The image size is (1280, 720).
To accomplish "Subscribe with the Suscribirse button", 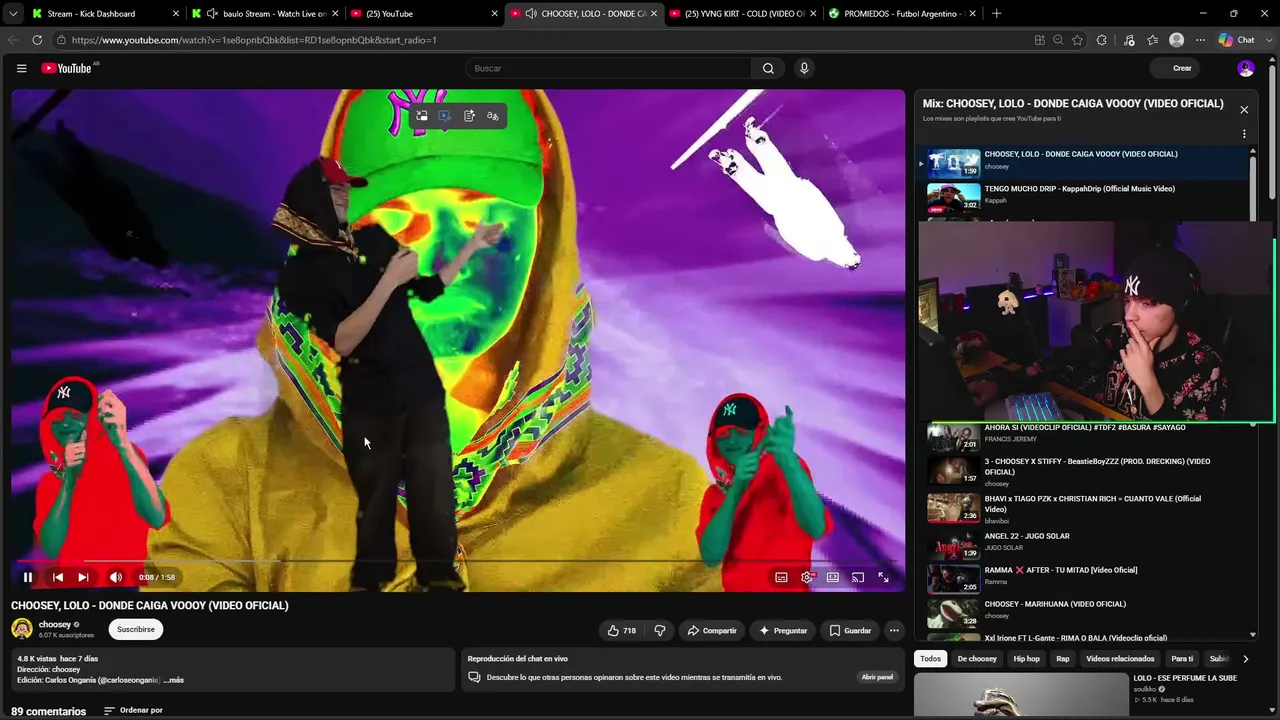I will [x=136, y=630].
